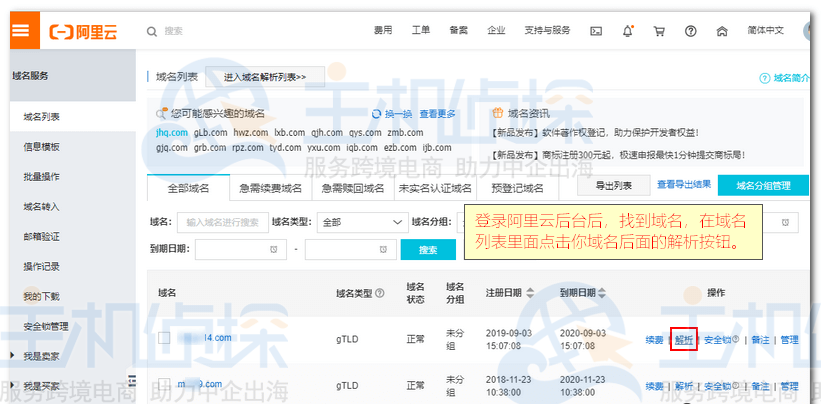Switch to 预登记域名 tab
Viewport: 821px width, 404px height.
point(518,188)
